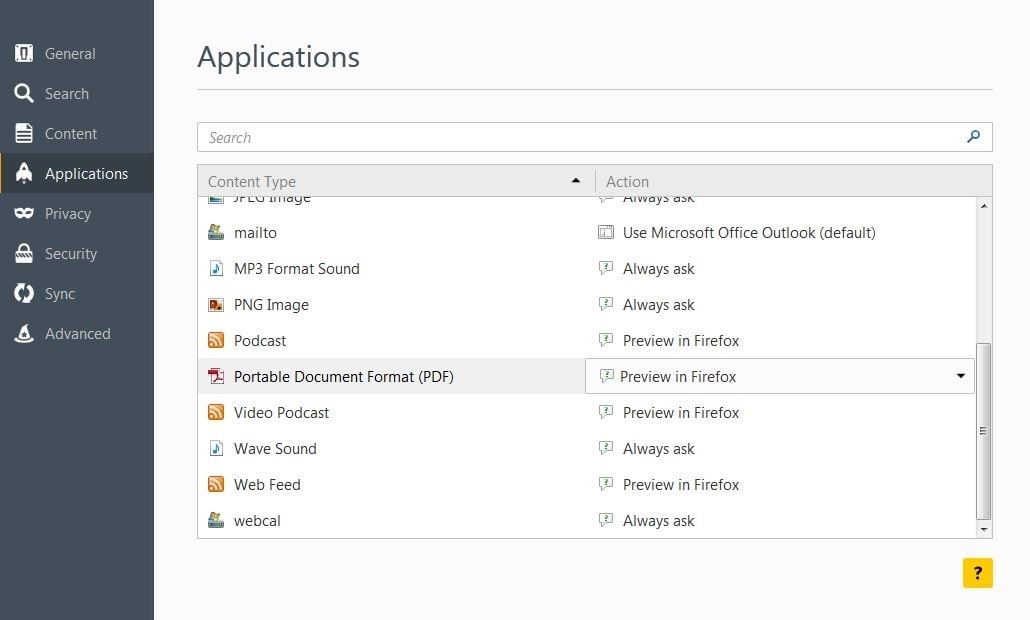This screenshot has height=620, width=1030.
Task: Click the Content Type column header
Action: pos(396,181)
